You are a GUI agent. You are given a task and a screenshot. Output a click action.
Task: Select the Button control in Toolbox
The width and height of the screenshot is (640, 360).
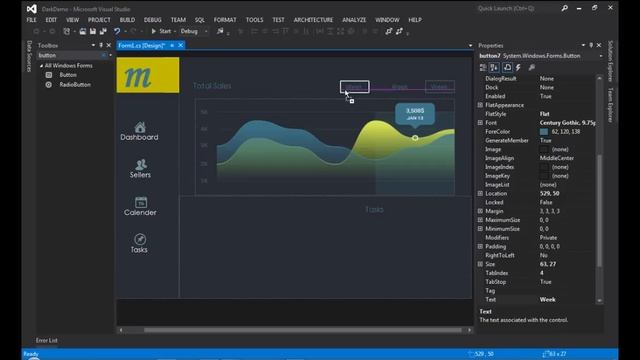pos(68,75)
